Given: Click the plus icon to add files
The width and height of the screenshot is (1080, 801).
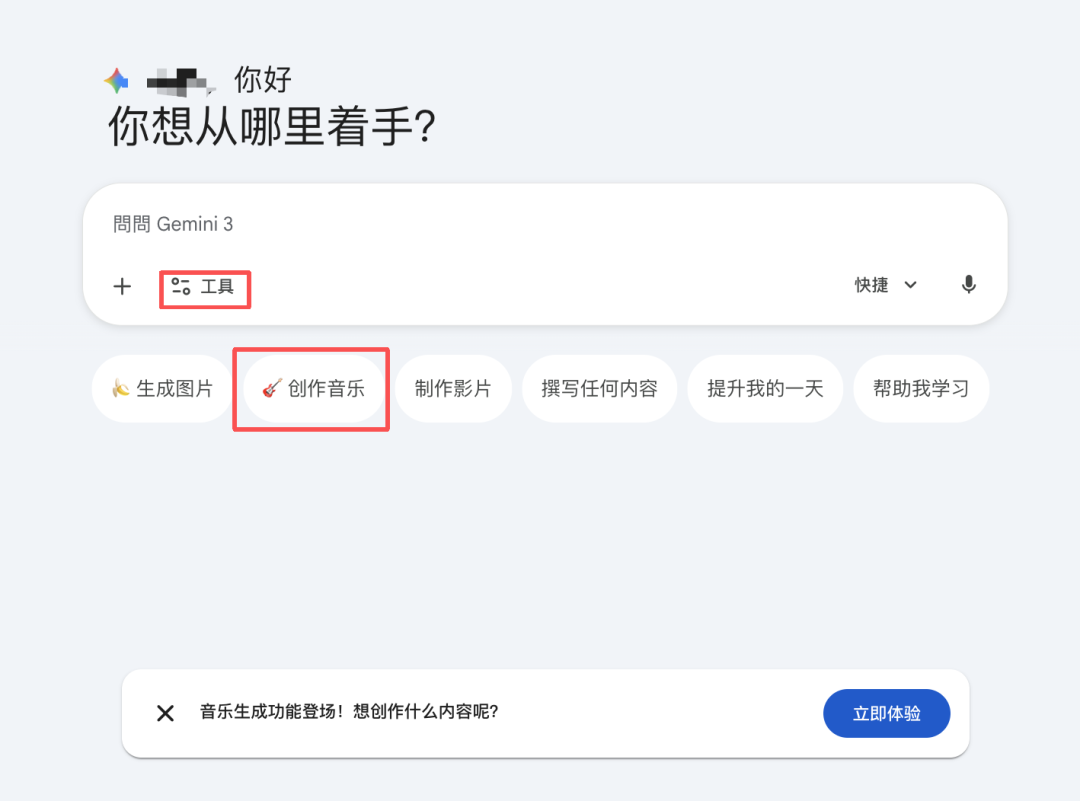Looking at the screenshot, I should click(x=122, y=287).
